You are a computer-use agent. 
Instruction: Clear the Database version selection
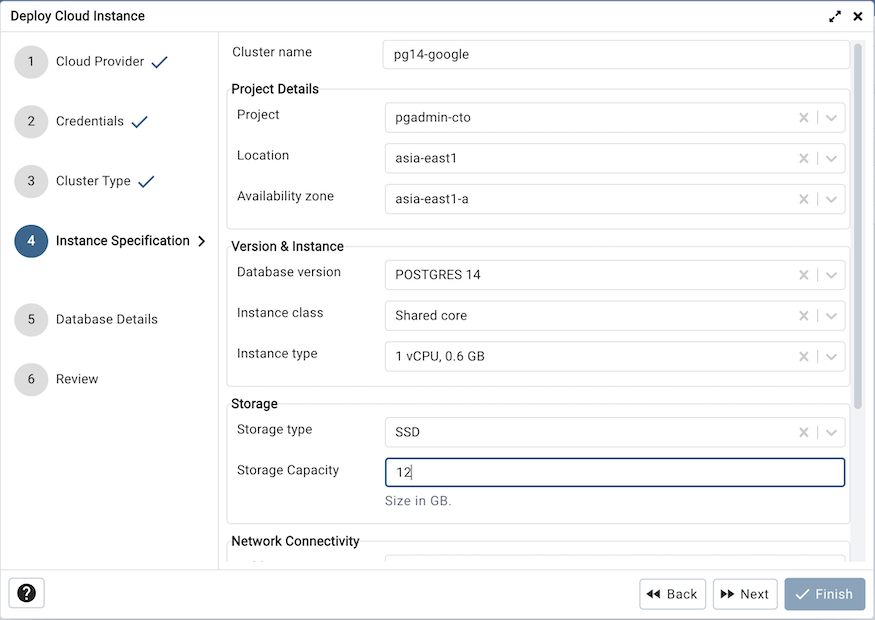point(804,274)
